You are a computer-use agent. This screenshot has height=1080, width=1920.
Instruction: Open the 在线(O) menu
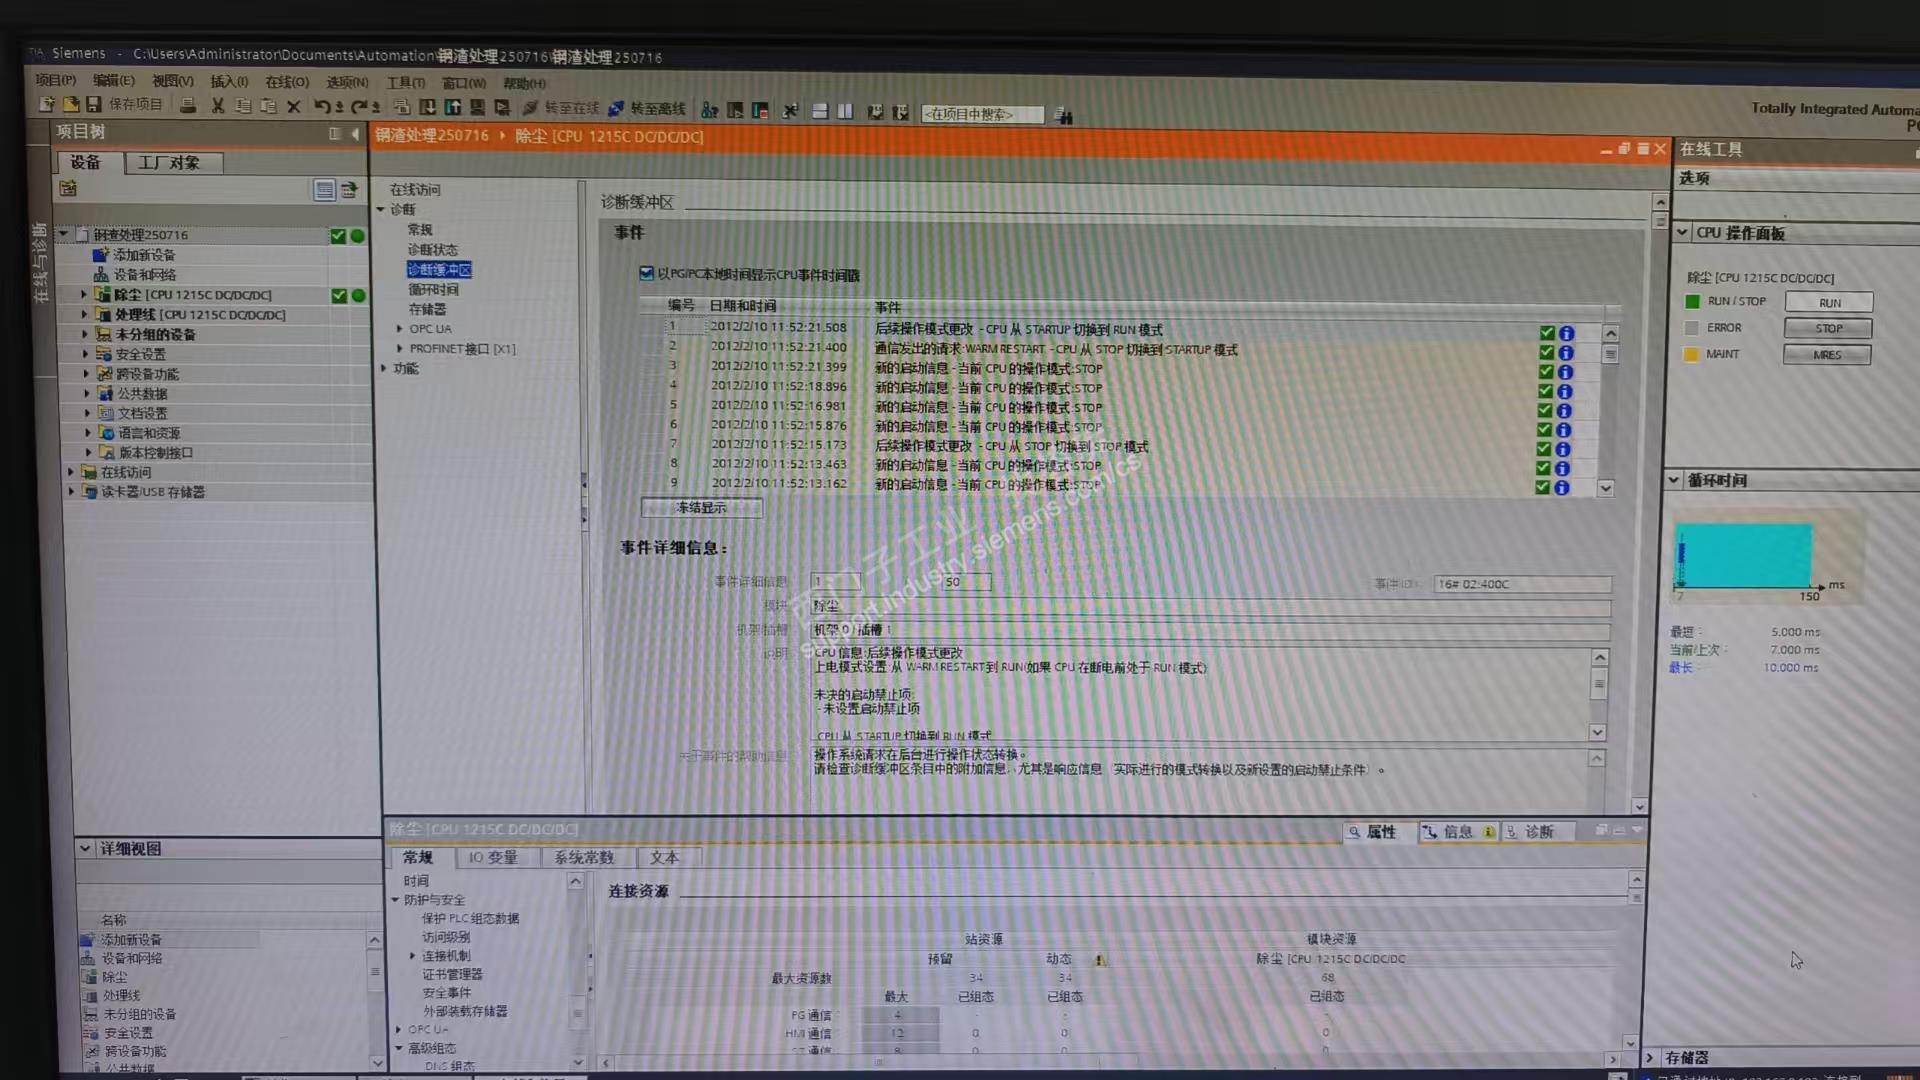coord(286,82)
